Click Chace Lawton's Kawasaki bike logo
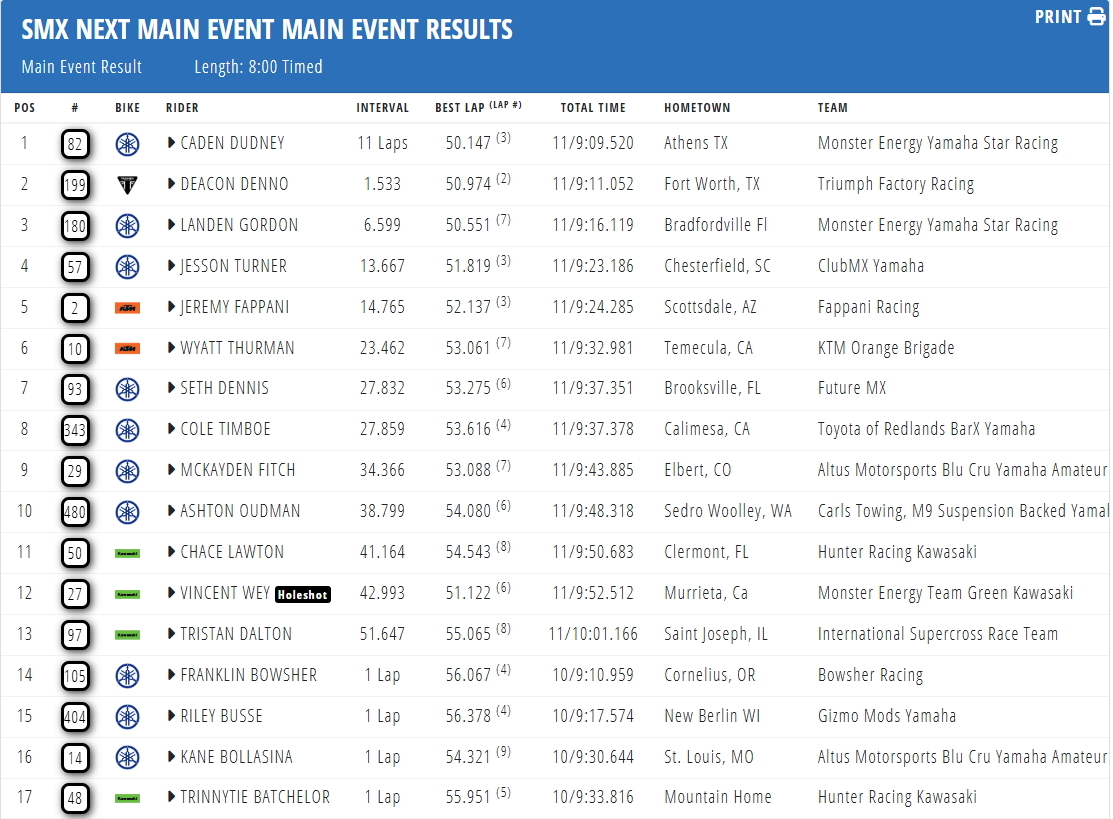Viewport: 1113px width, 819px height. point(127,554)
